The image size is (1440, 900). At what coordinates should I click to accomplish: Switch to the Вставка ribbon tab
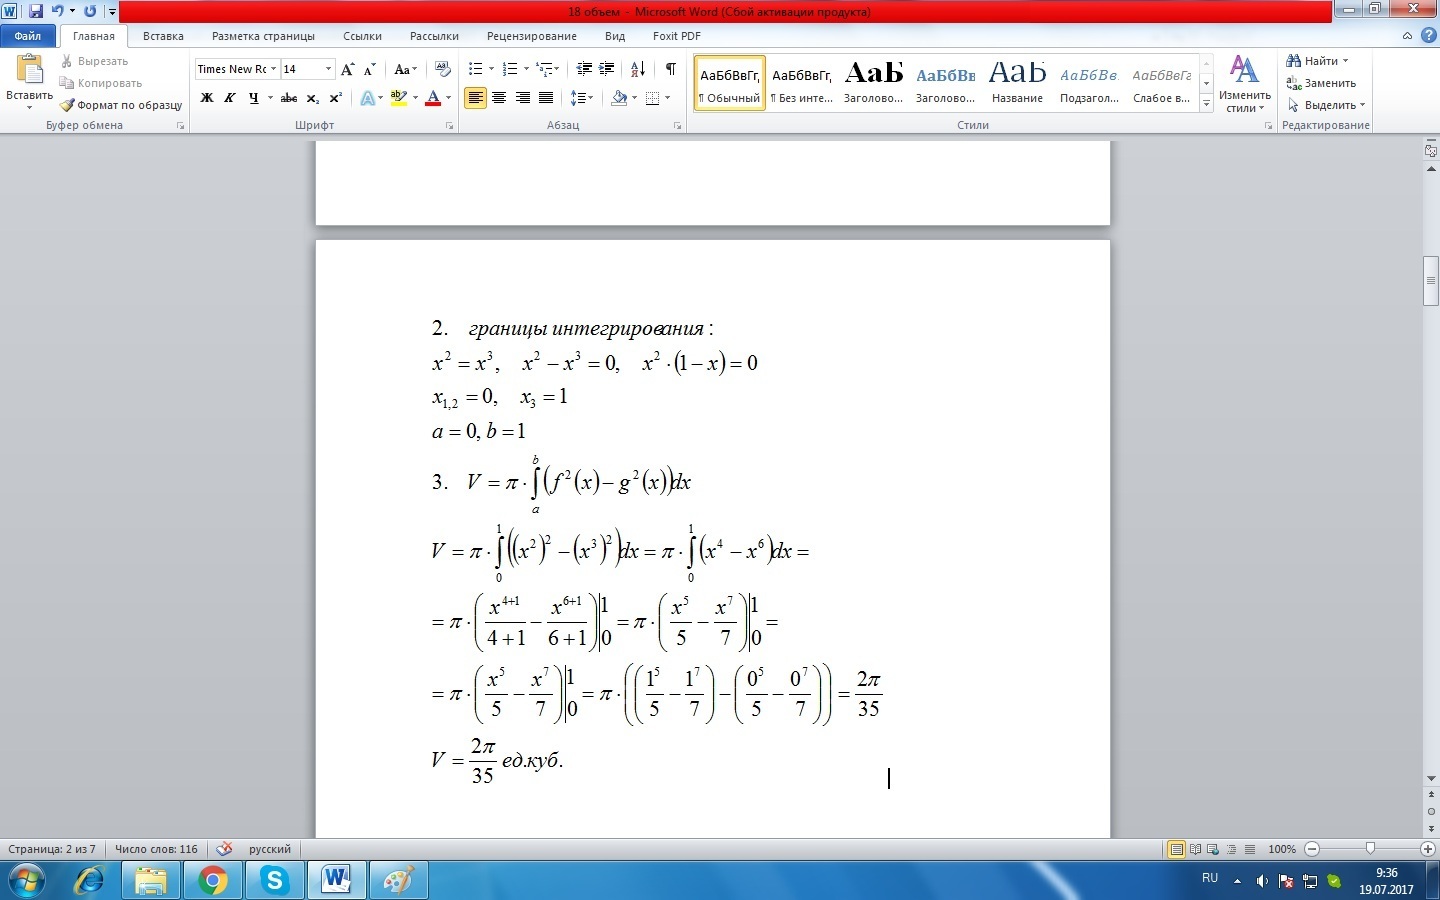click(163, 36)
